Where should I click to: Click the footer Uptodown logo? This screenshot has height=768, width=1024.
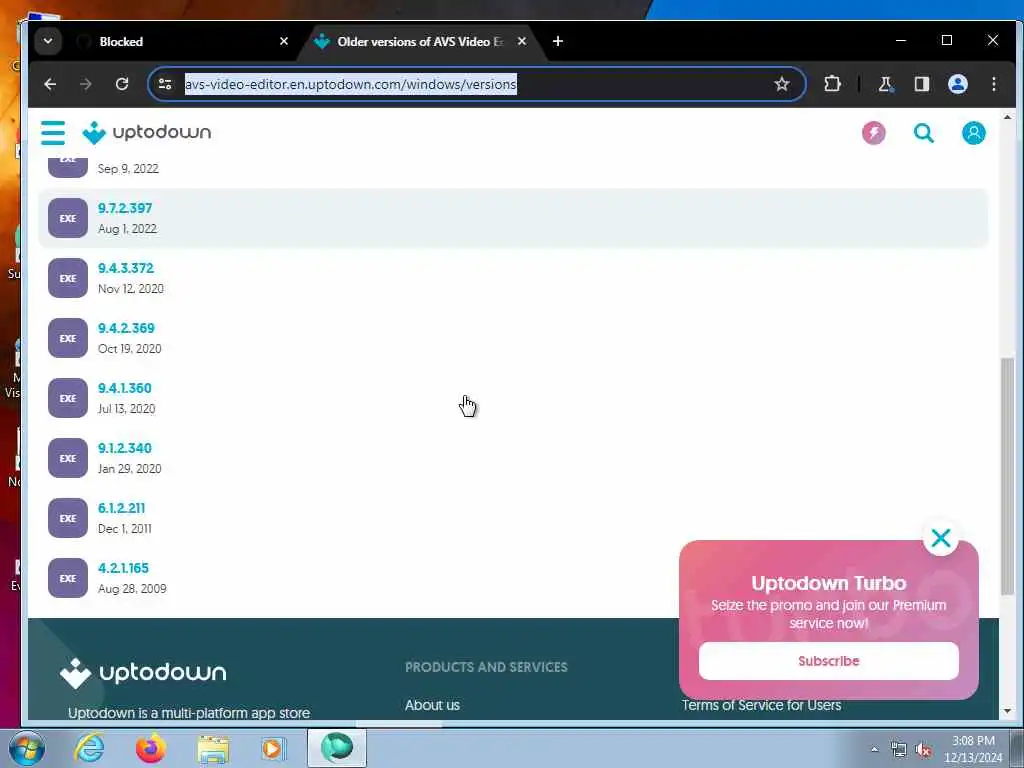coord(143,673)
